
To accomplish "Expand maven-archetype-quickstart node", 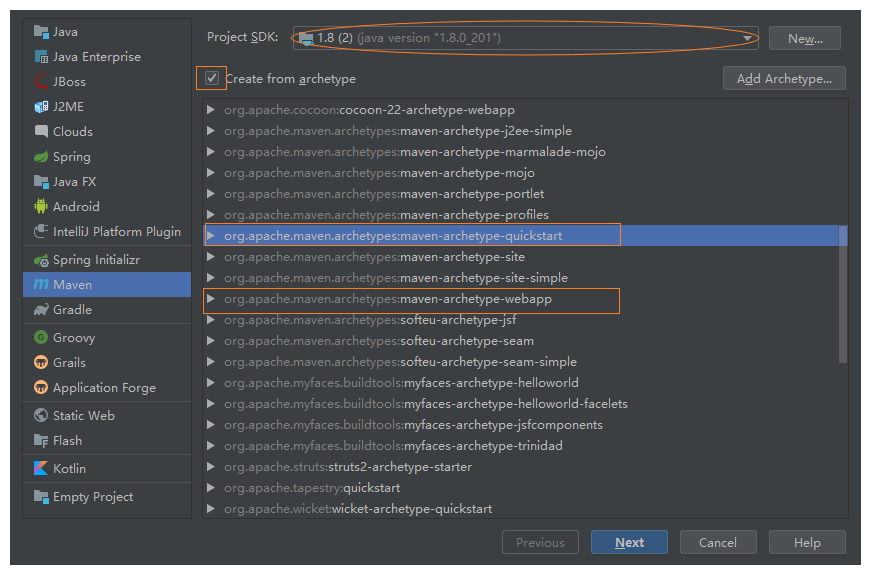I will tap(211, 236).
